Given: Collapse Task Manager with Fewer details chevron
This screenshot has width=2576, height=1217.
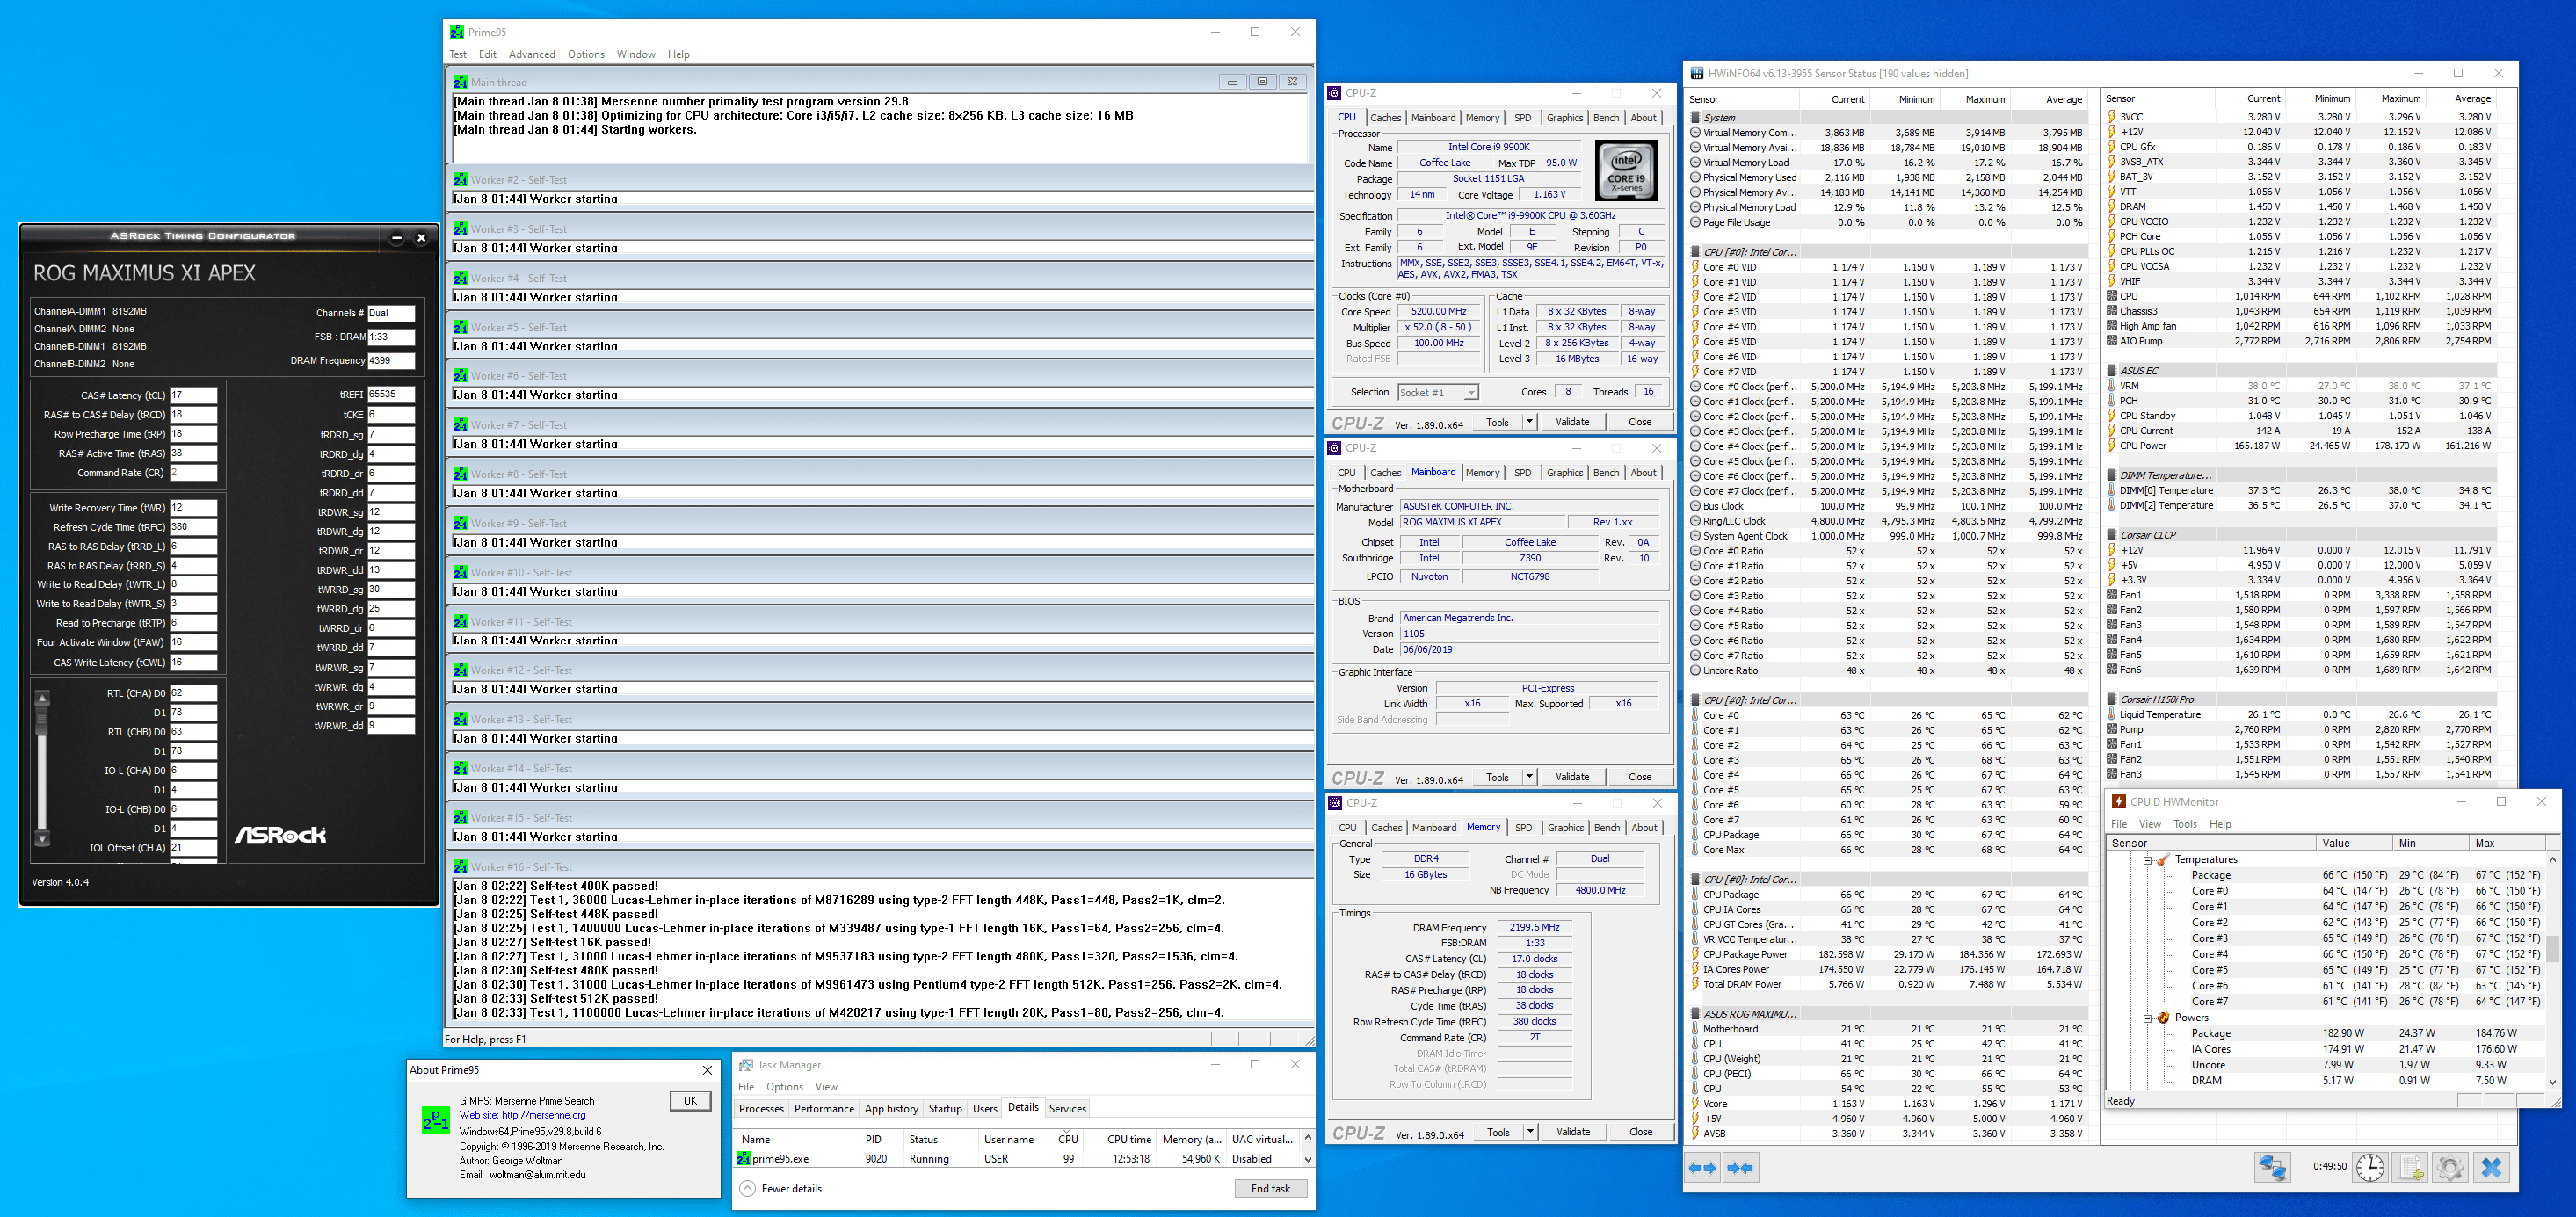Looking at the screenshot, I should 747,1189.
